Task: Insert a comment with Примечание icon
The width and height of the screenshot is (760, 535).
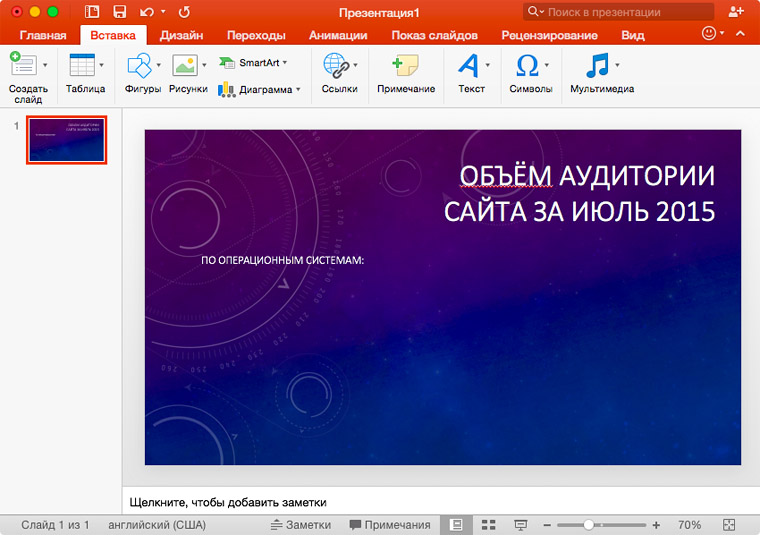Action: [x=405, y=66]
